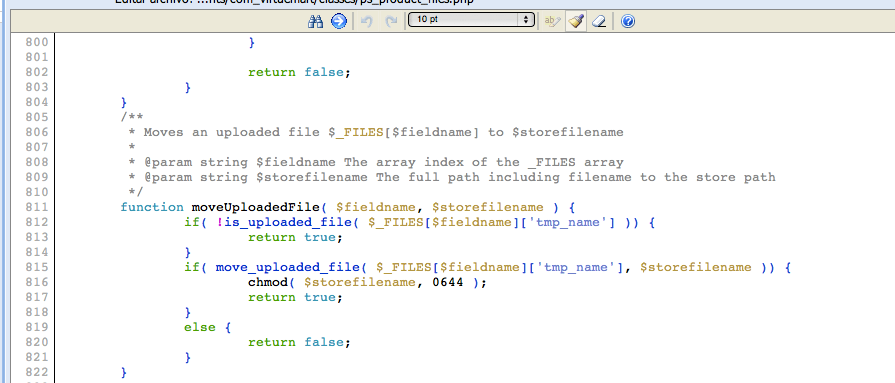Screen dimensions: 895x383
Task: Click 'return false;' on line 802
Action: point(298,72)
